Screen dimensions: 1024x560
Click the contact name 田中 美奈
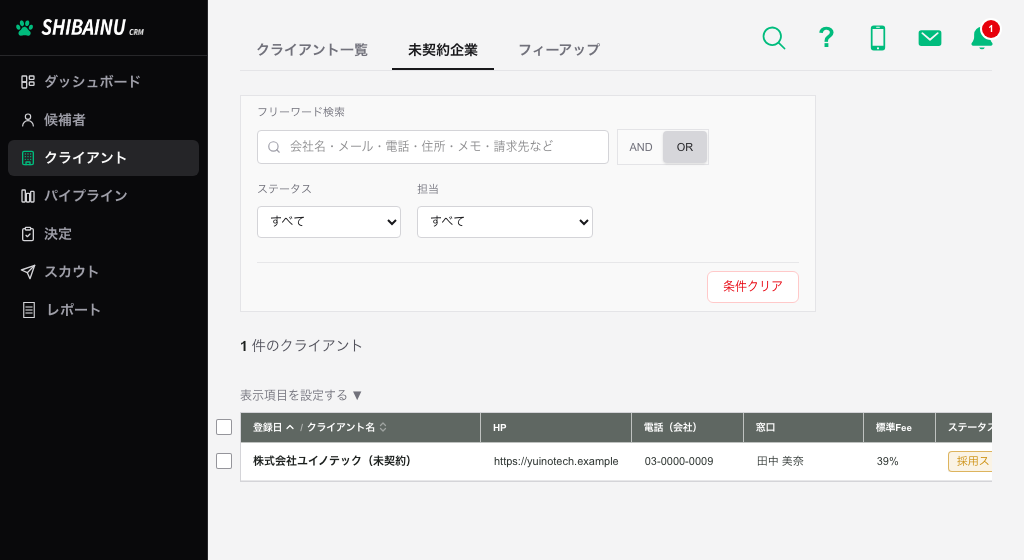(780, 461)
